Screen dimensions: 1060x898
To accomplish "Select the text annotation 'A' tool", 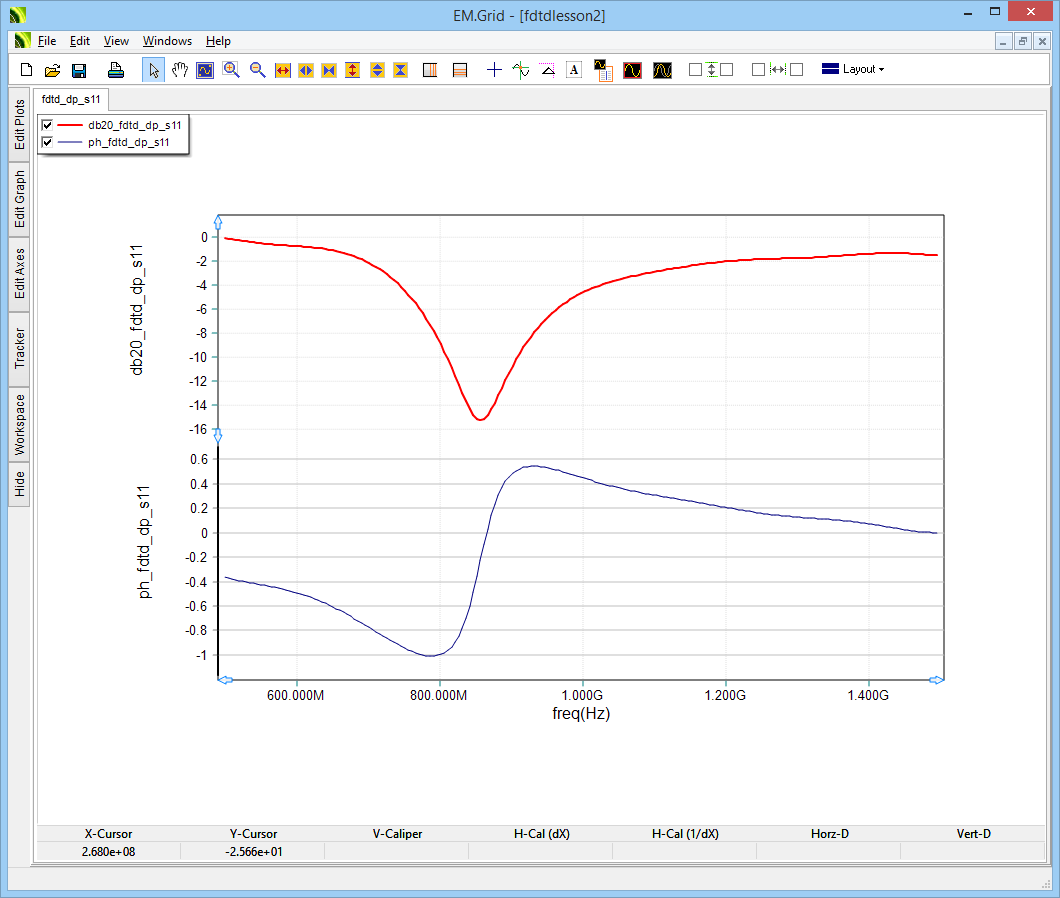I will coord(573,70).
